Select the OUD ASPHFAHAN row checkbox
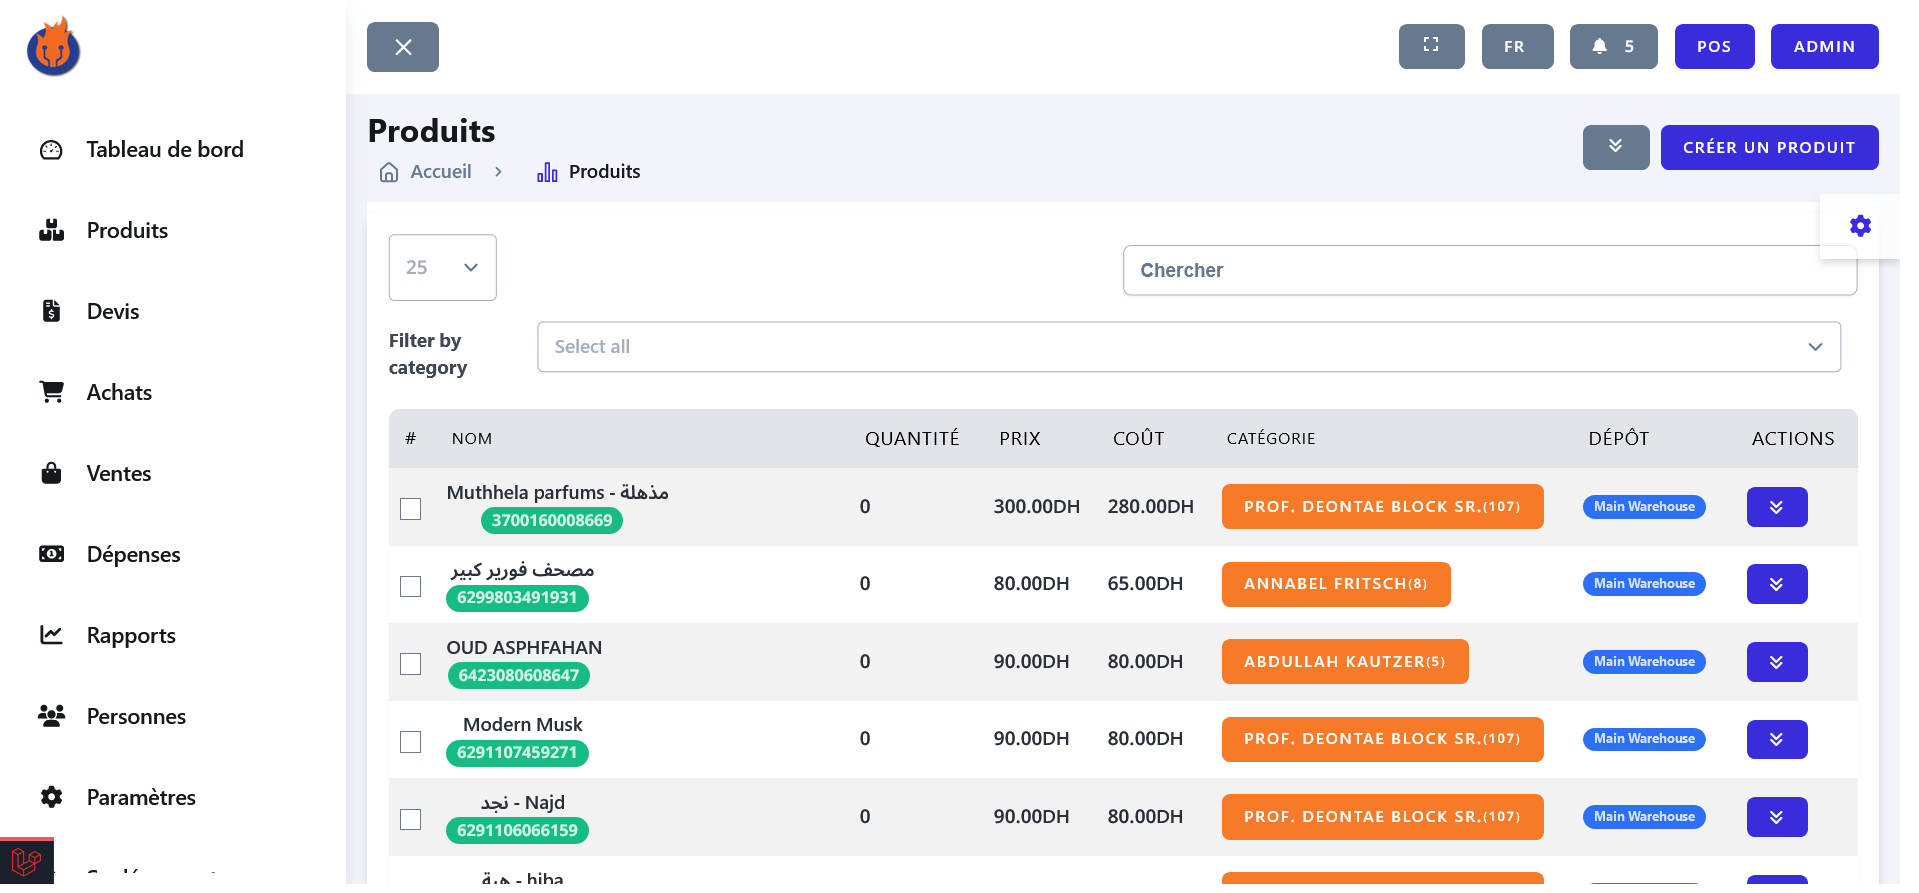This screenshot has height=893, width=1919. pyautogui.click(x=410, y=664)
